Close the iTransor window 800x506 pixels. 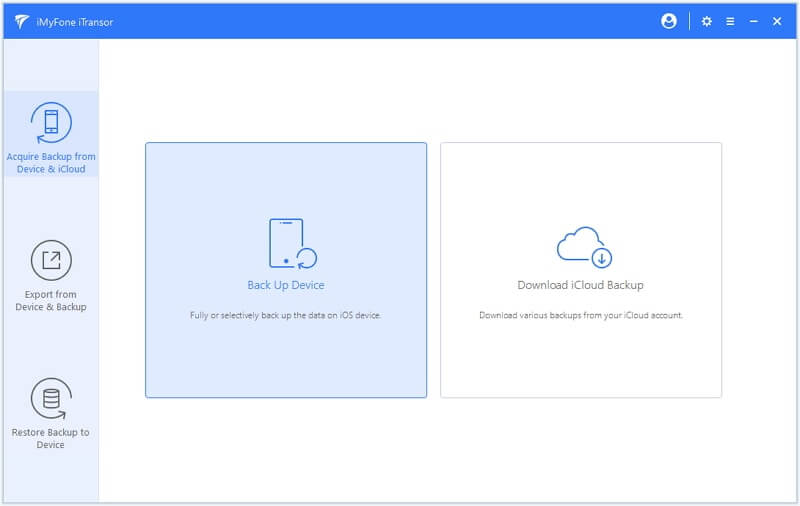coord(777,21)
